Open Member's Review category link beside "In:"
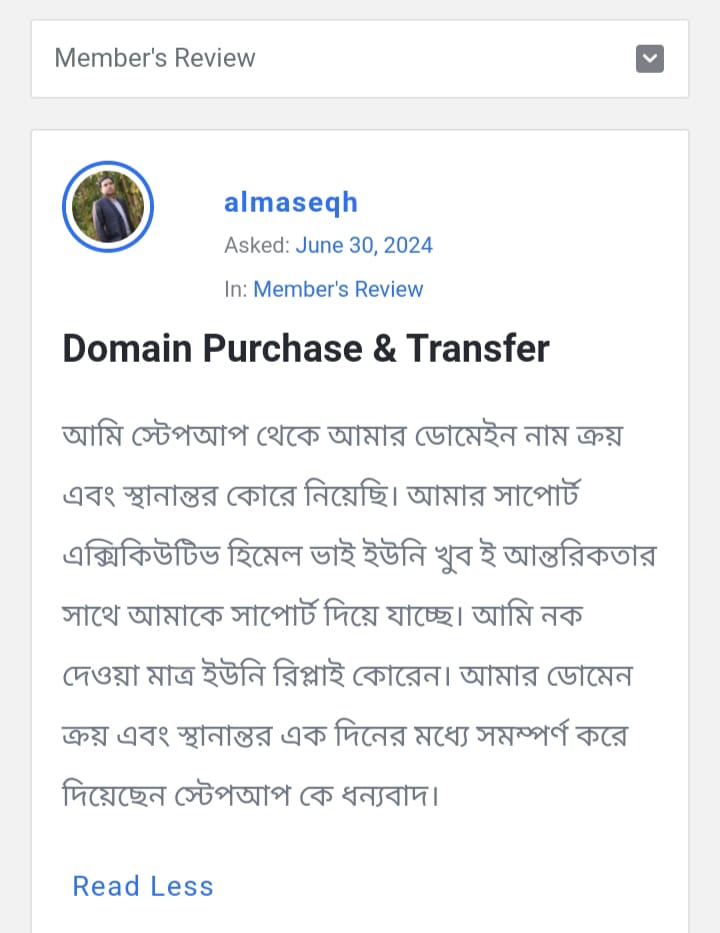720x933 pixels. [338, 289]
